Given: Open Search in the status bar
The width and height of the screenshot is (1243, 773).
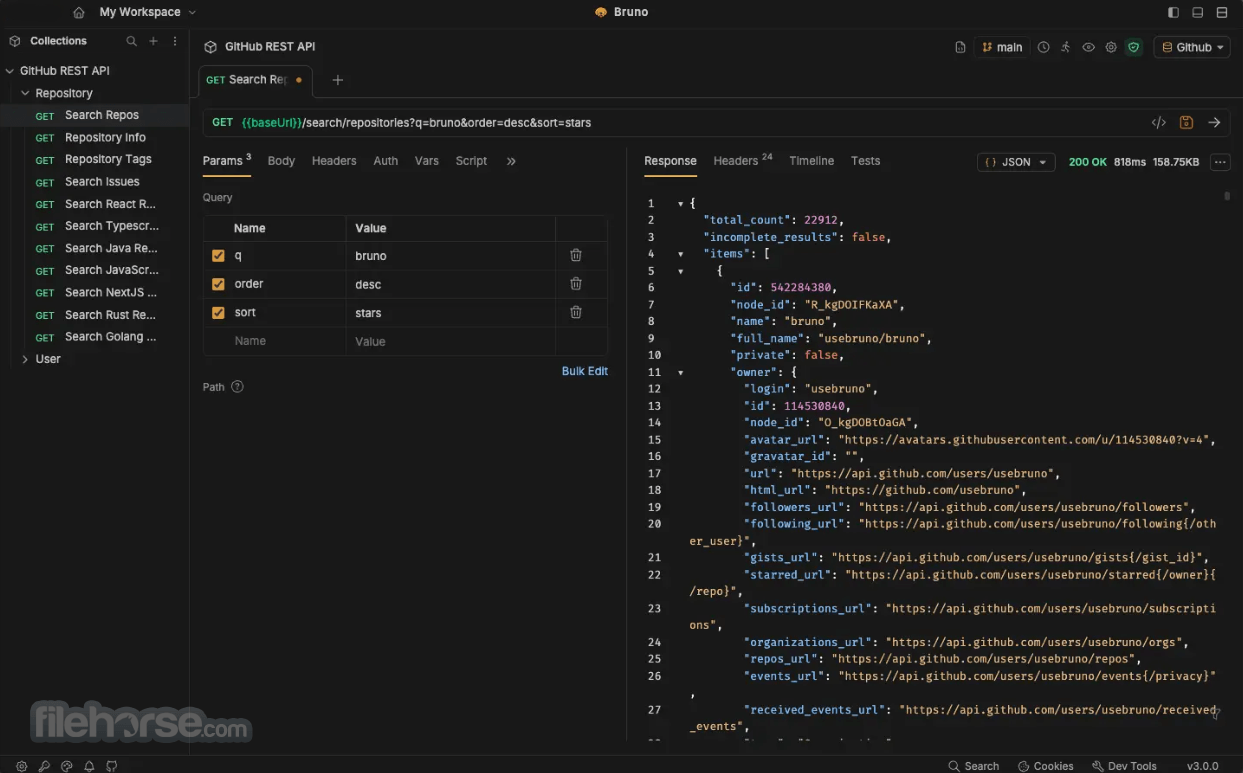Looking at the screenshot, I should [973, 766].
